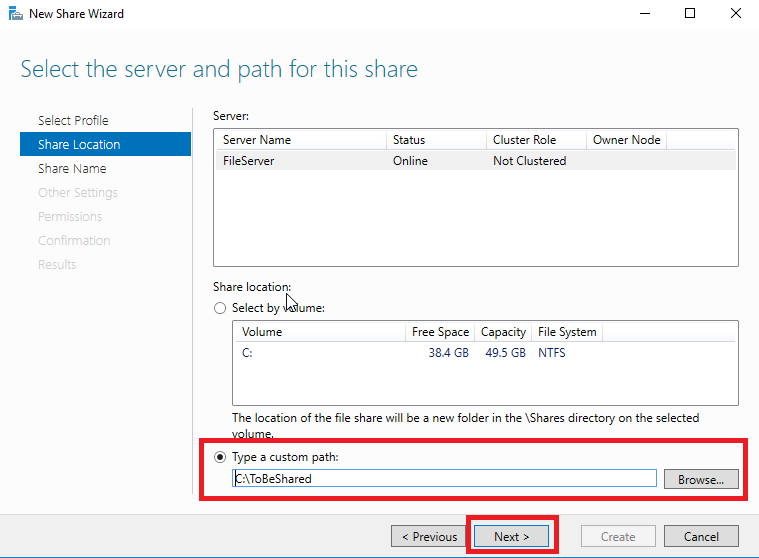The height and width of the screenshot is (558, 759).
Task: Select the FileServer row in server list
Action: [x=476, y=161]
